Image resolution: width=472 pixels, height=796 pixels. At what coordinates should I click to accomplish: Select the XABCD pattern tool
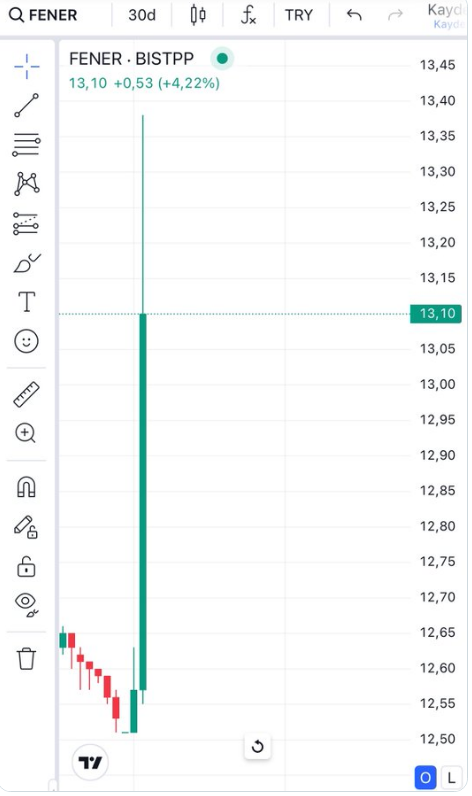(26, 183)
